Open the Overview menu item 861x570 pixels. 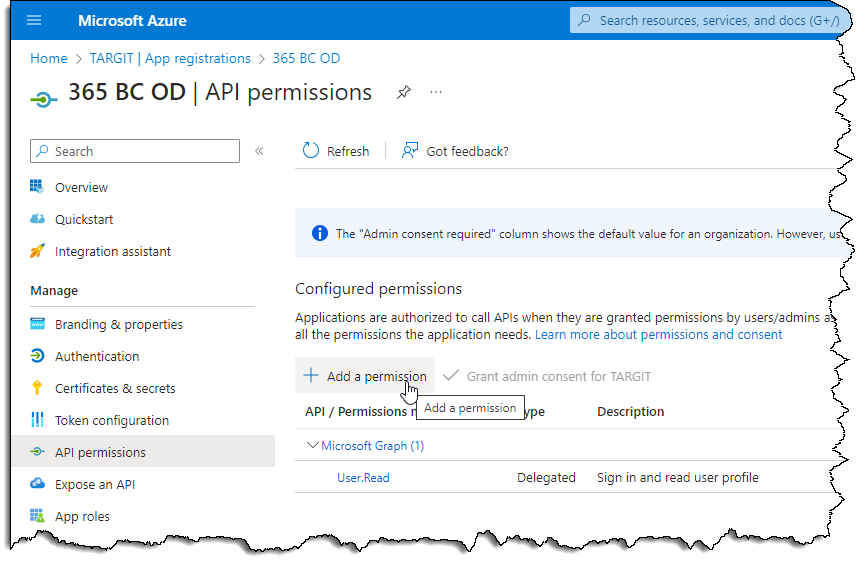pyautogui.click(x=81, y=187)
